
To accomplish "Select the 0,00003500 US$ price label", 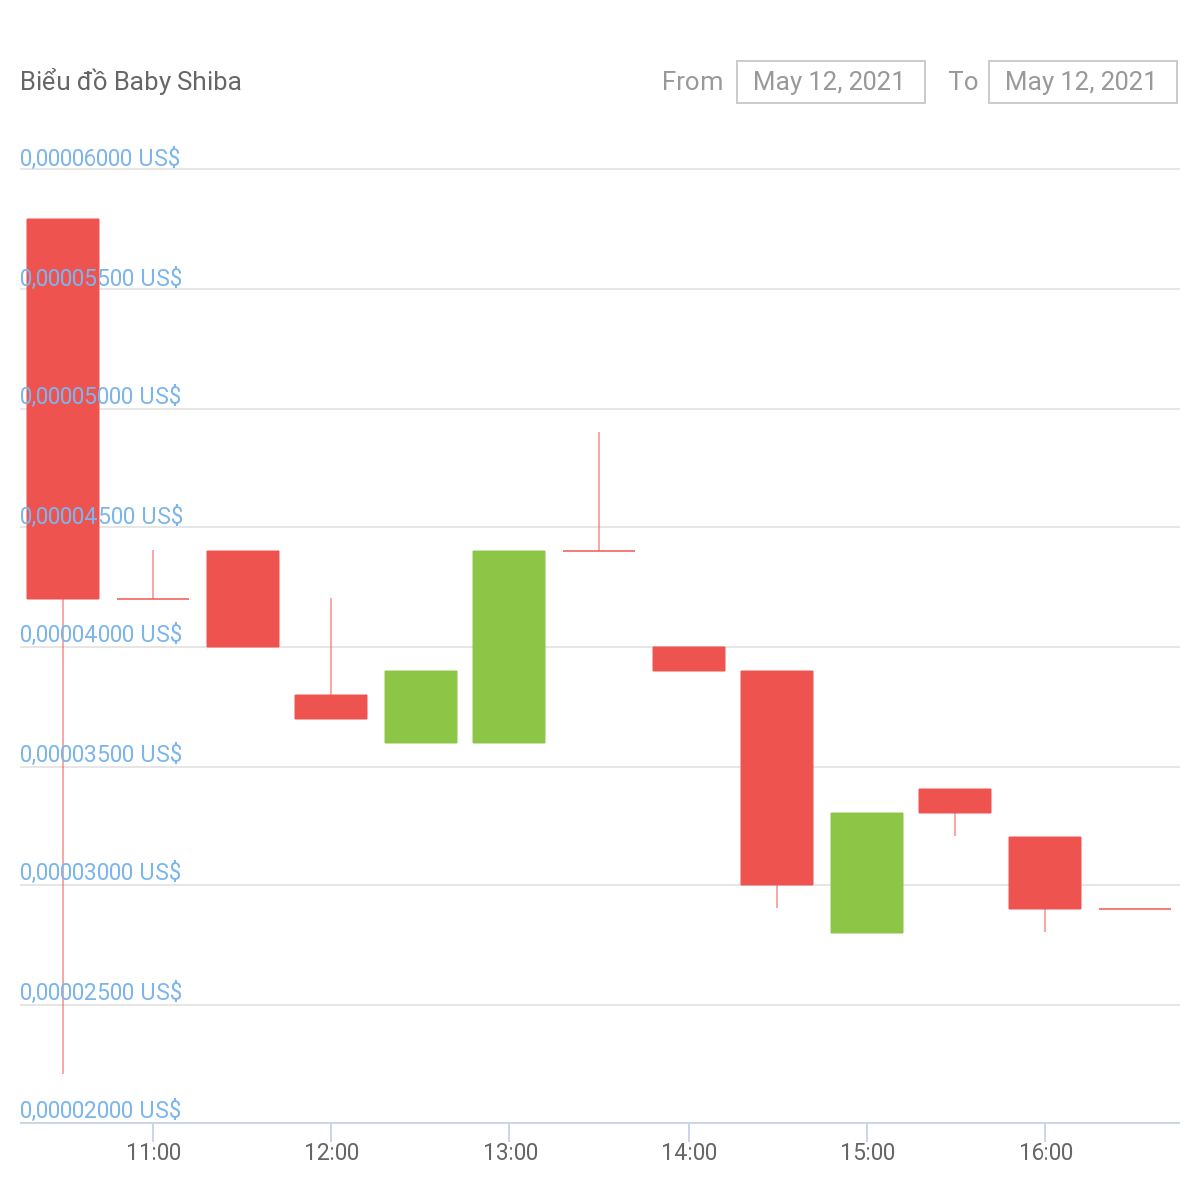I will coord(101,753).
